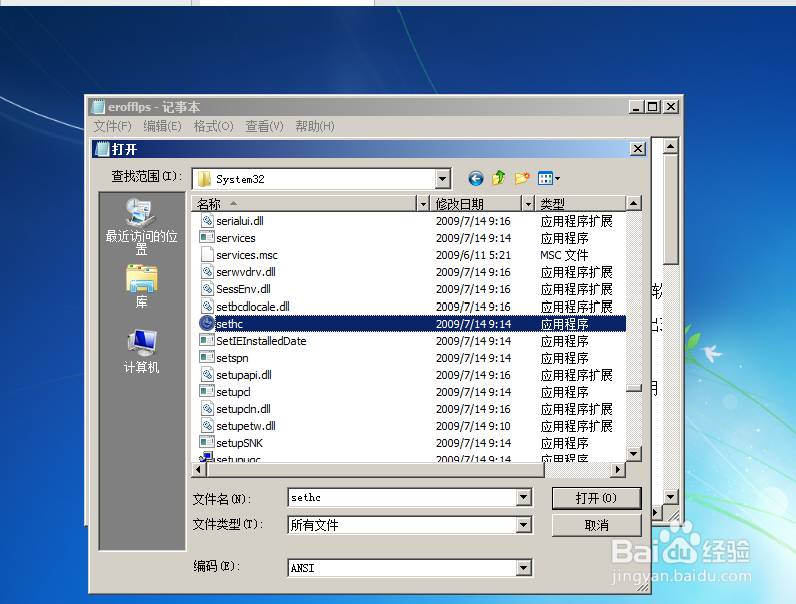Click file list horizontal scroll right arrow
The image size is (796, 604).
coord(617,470)
